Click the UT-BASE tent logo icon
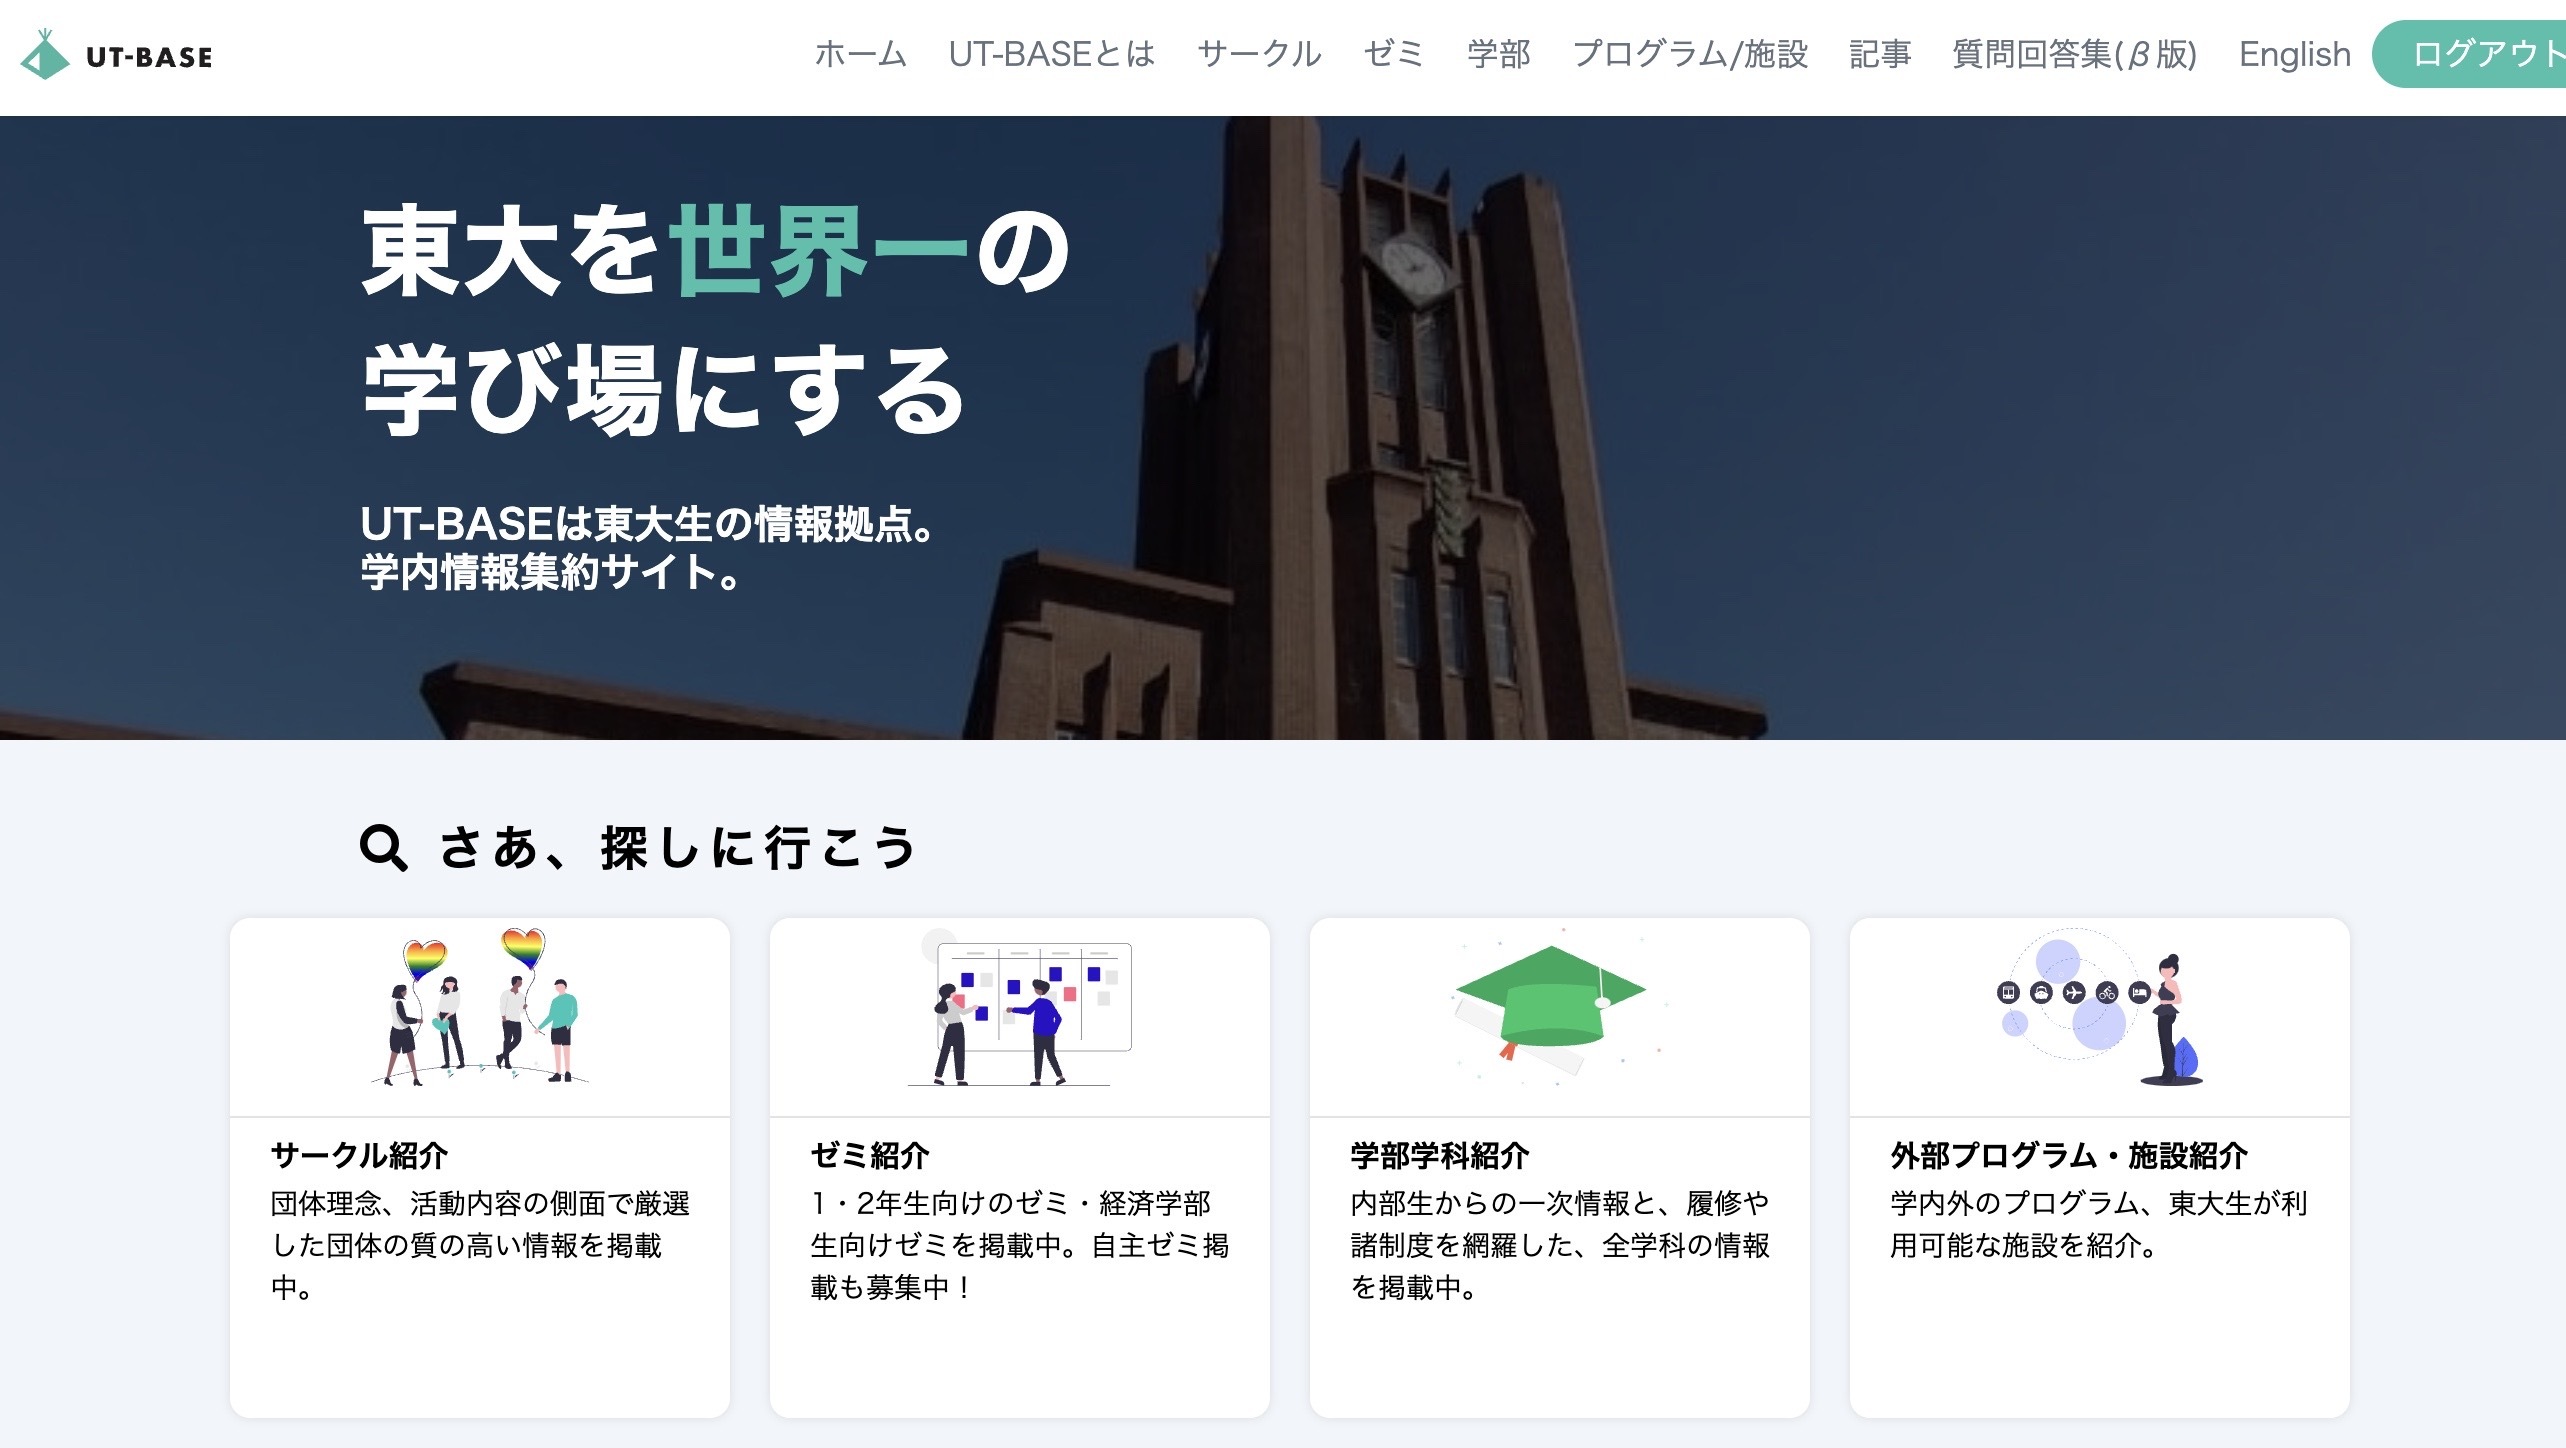The image size is (2566, 1448). tap(45, 55)
